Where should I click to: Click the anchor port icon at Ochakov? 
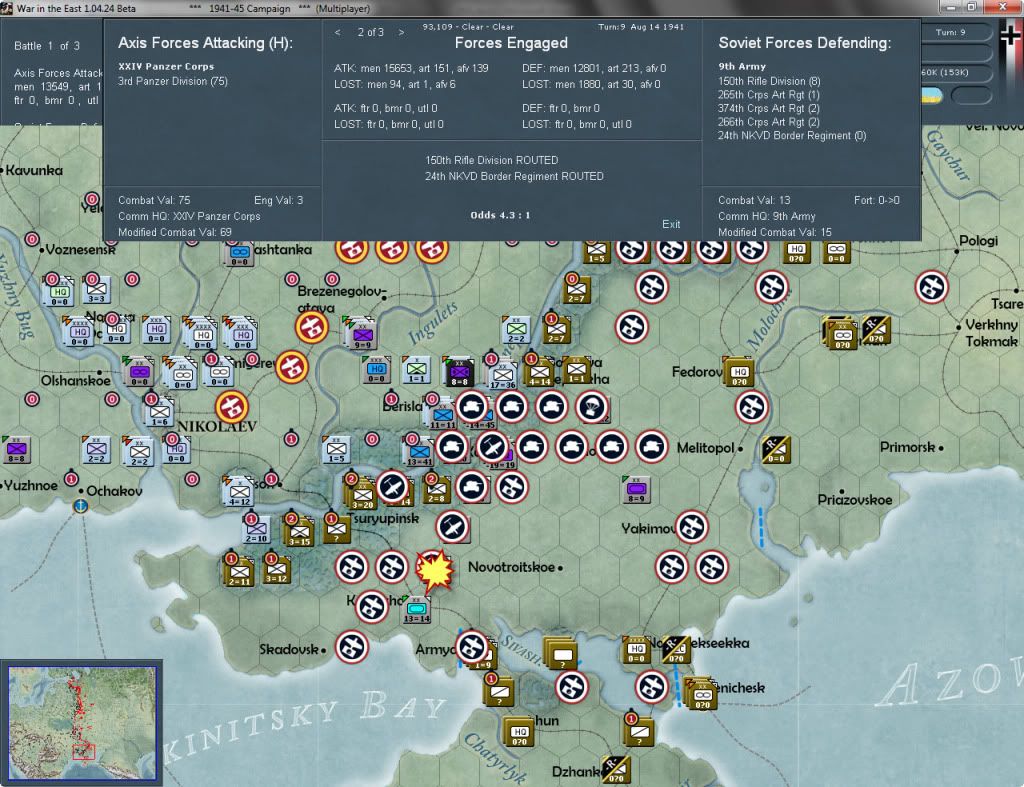[x=80, y=506]
